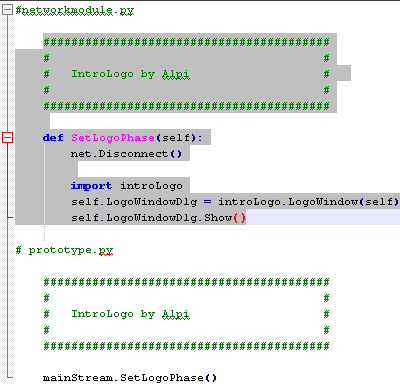Image resolution: width=400 pixels, height=384 pixels.
Task: Collapse the fold at #networkmodule.py line
Action: (x=7, y=10)
